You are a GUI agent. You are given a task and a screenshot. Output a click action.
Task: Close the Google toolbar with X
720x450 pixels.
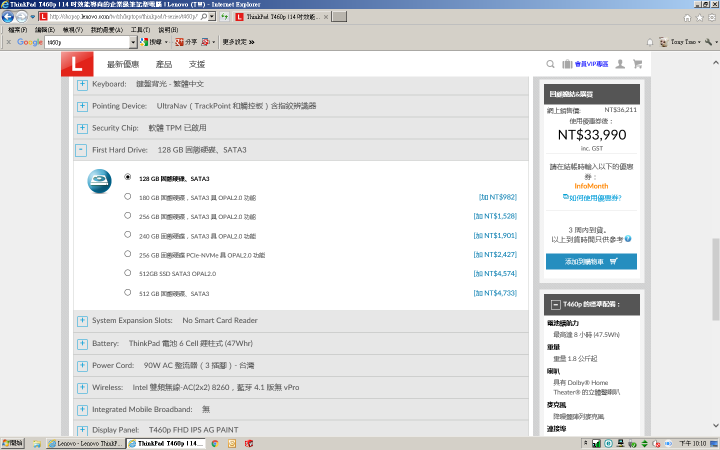coord(8,42)
